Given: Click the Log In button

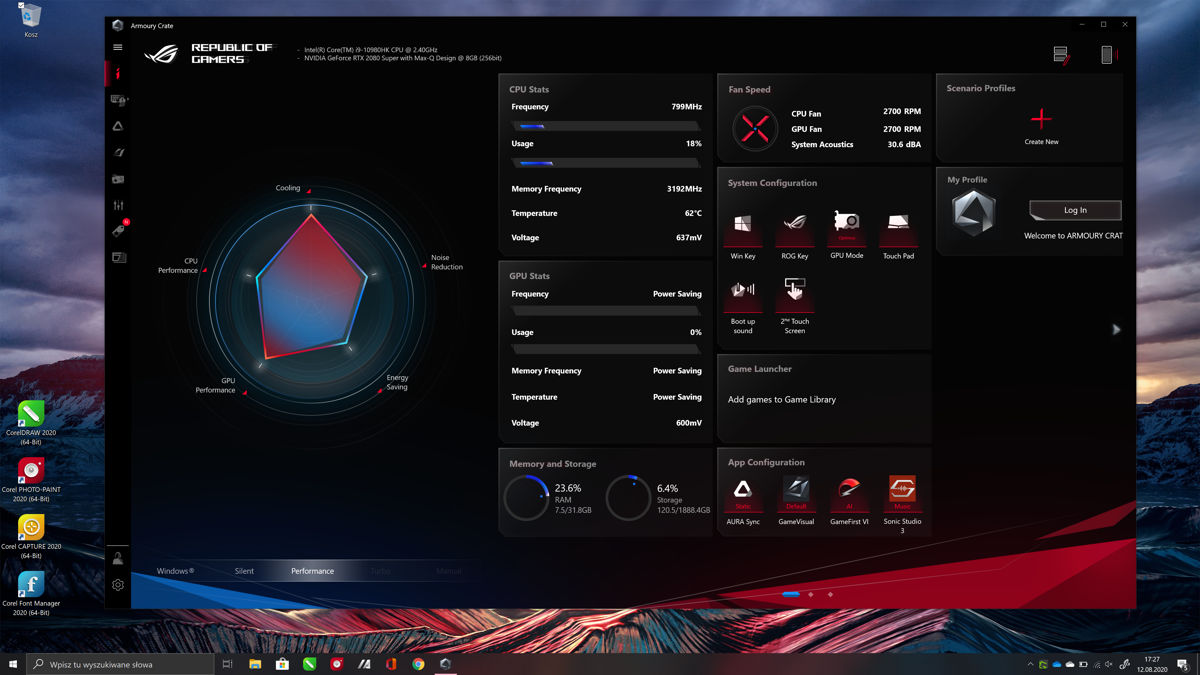Looking at the screenshot, I should [1075, 210].
